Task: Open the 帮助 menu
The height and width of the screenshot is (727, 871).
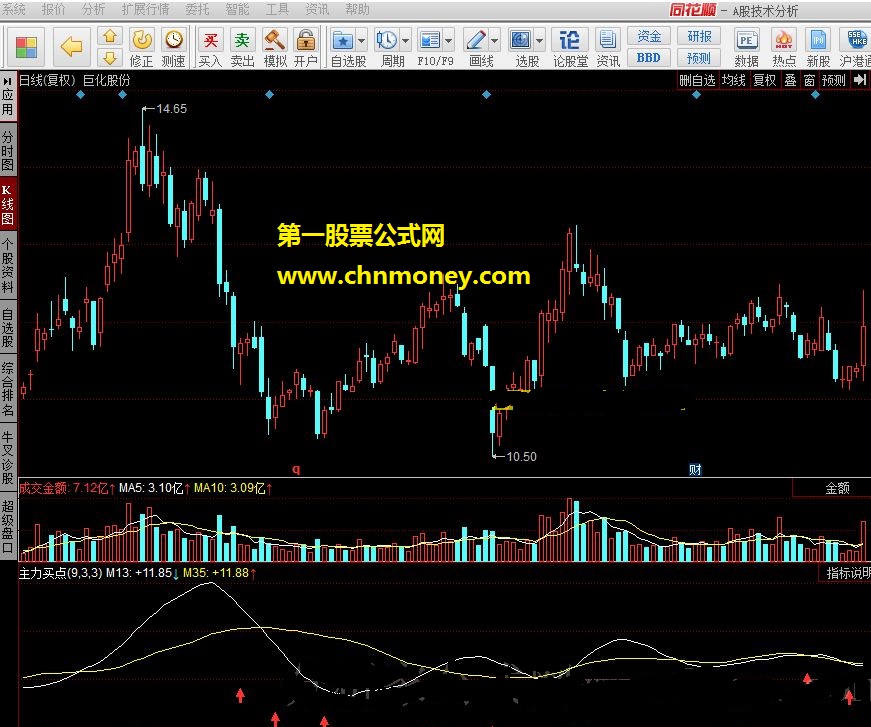Action: pos(357,9)
